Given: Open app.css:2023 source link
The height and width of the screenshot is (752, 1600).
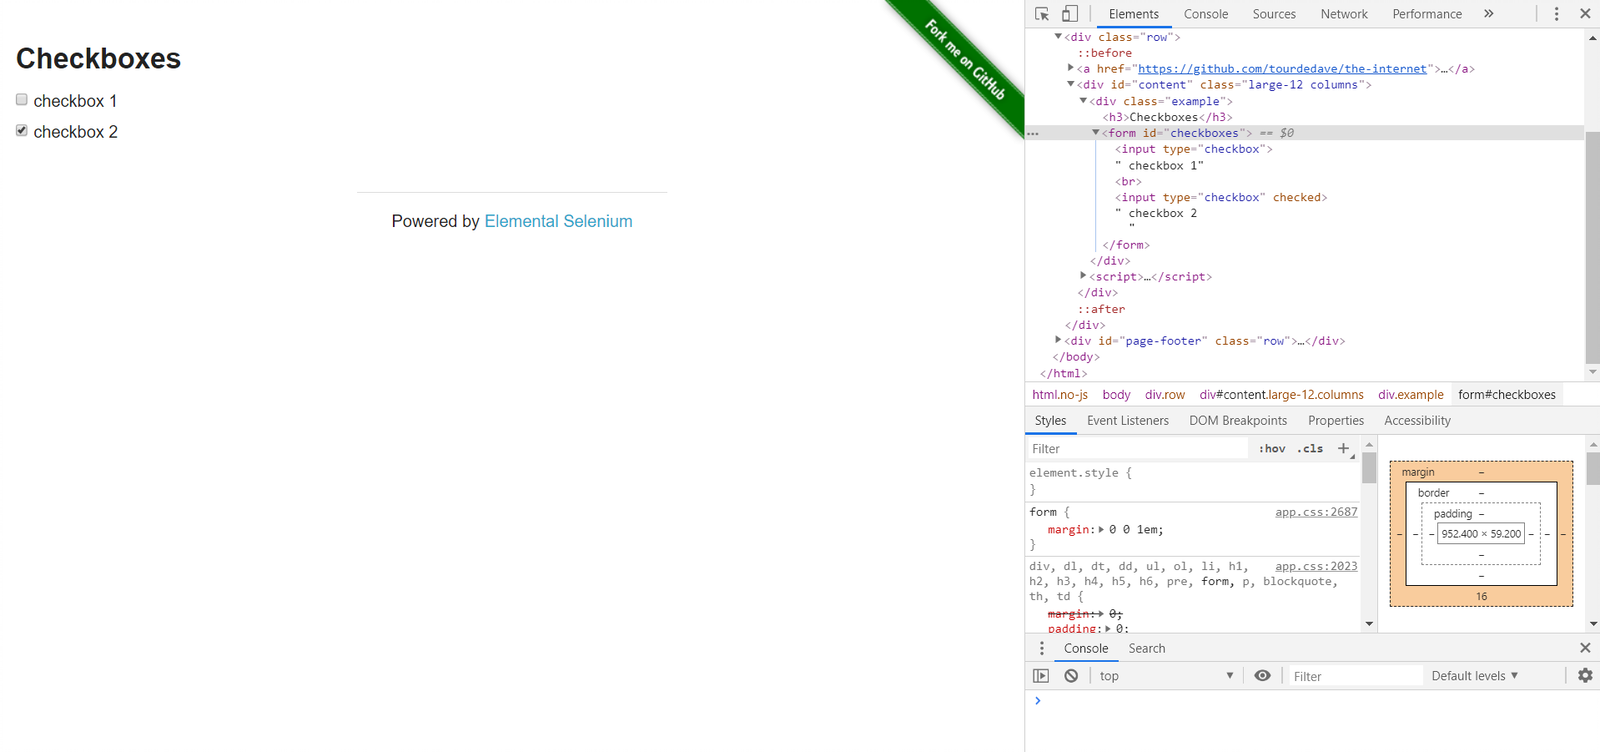Looking at the screenshot, I should tap(1316, 566).
